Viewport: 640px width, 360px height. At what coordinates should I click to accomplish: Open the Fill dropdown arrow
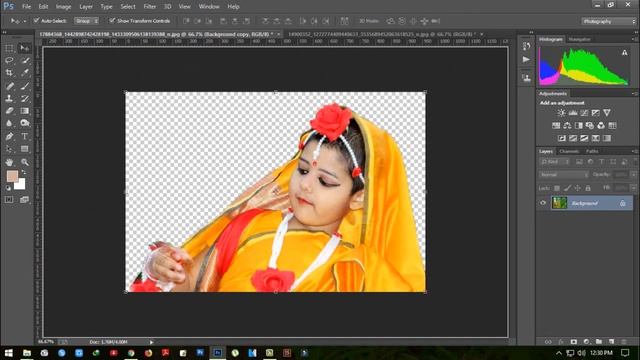coord(633,188)
